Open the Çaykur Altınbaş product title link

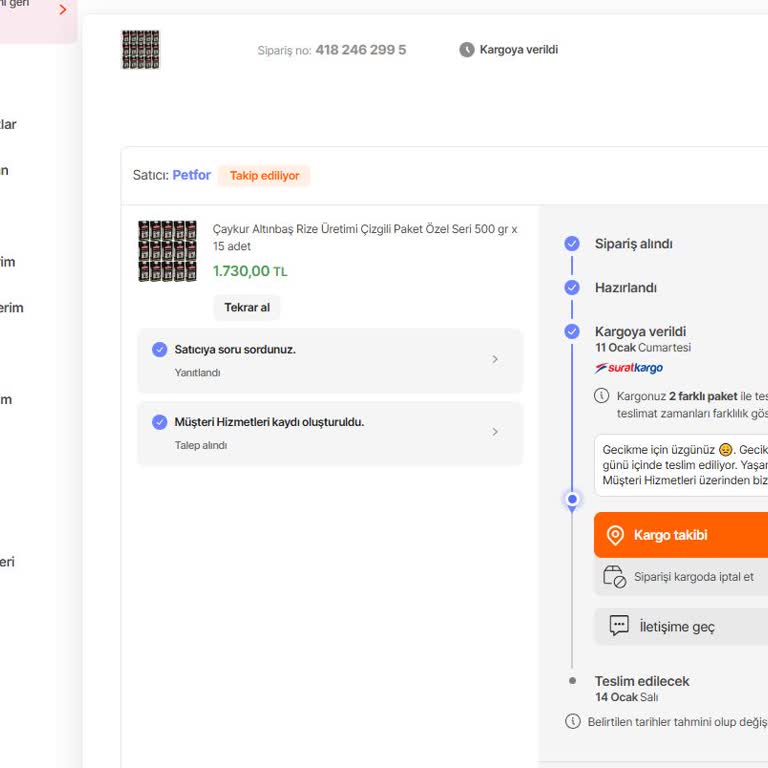(365, 237)
